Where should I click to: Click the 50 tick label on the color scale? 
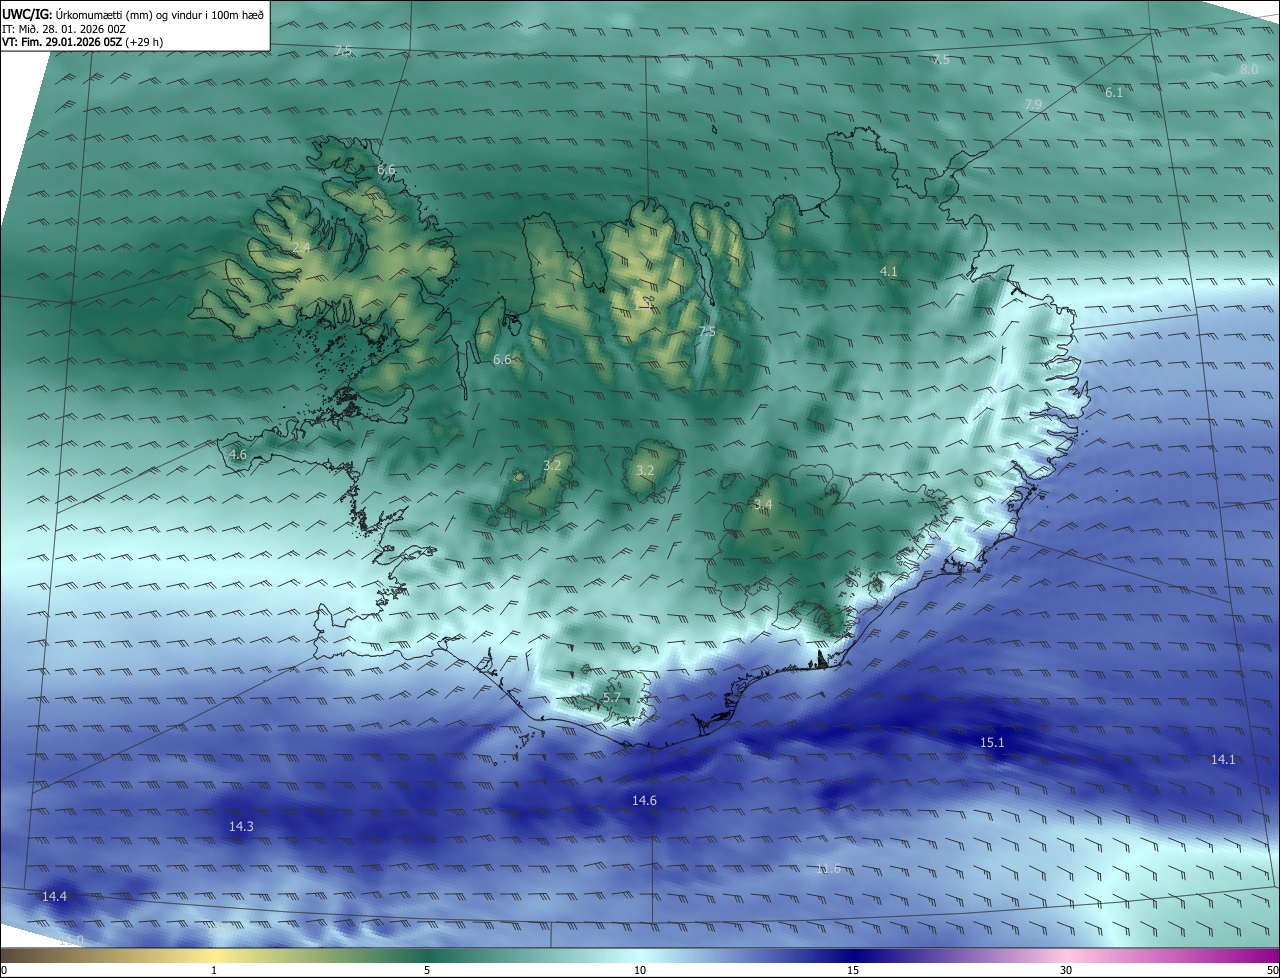click(x=1271, y=970)
